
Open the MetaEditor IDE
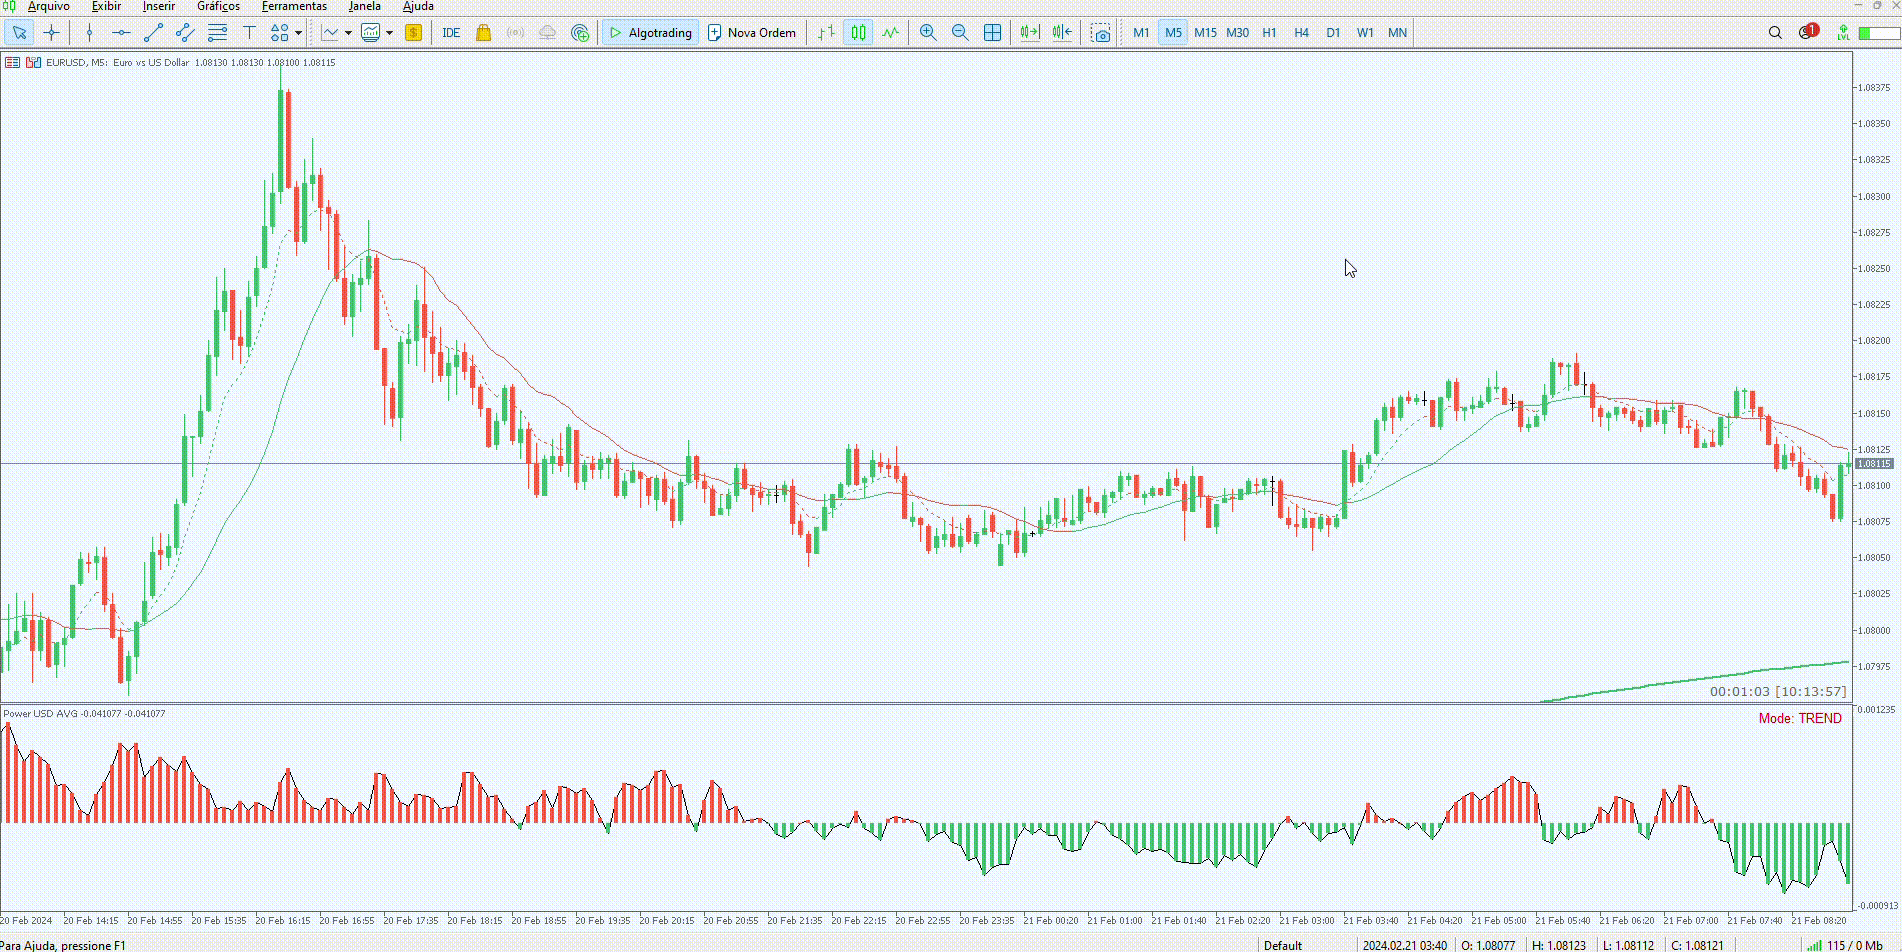[451, 33]
